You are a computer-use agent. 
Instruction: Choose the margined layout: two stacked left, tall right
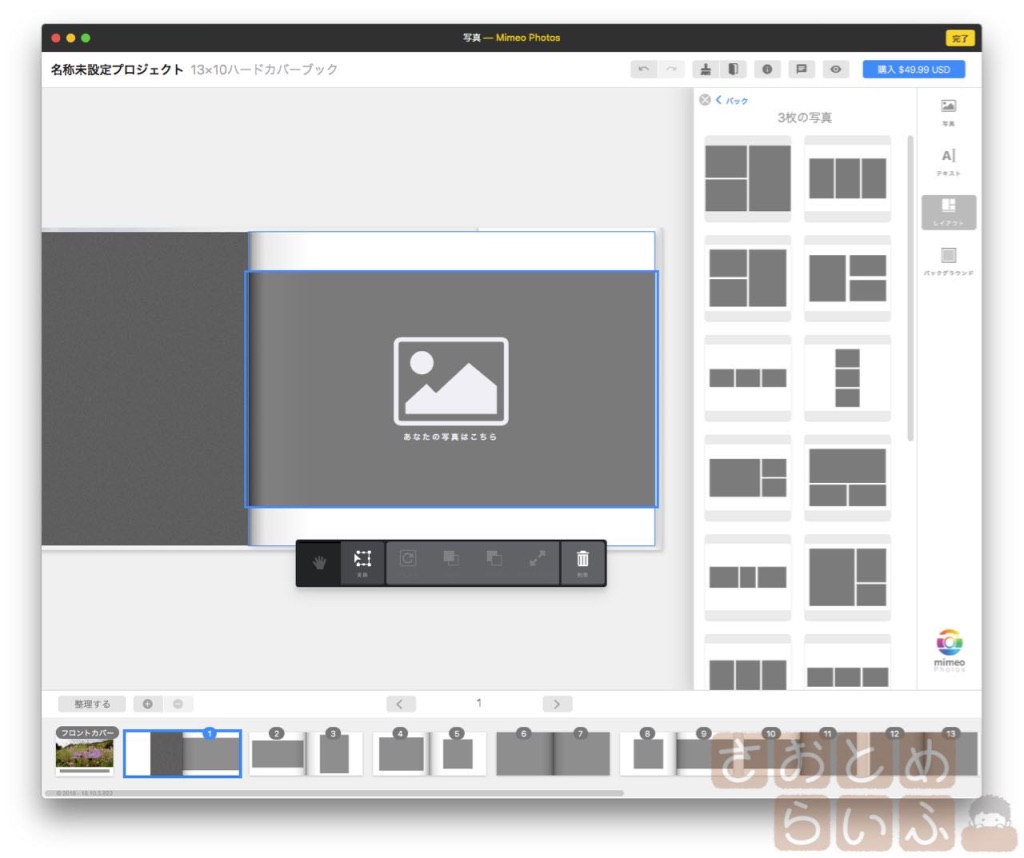(x=748, y=278)
